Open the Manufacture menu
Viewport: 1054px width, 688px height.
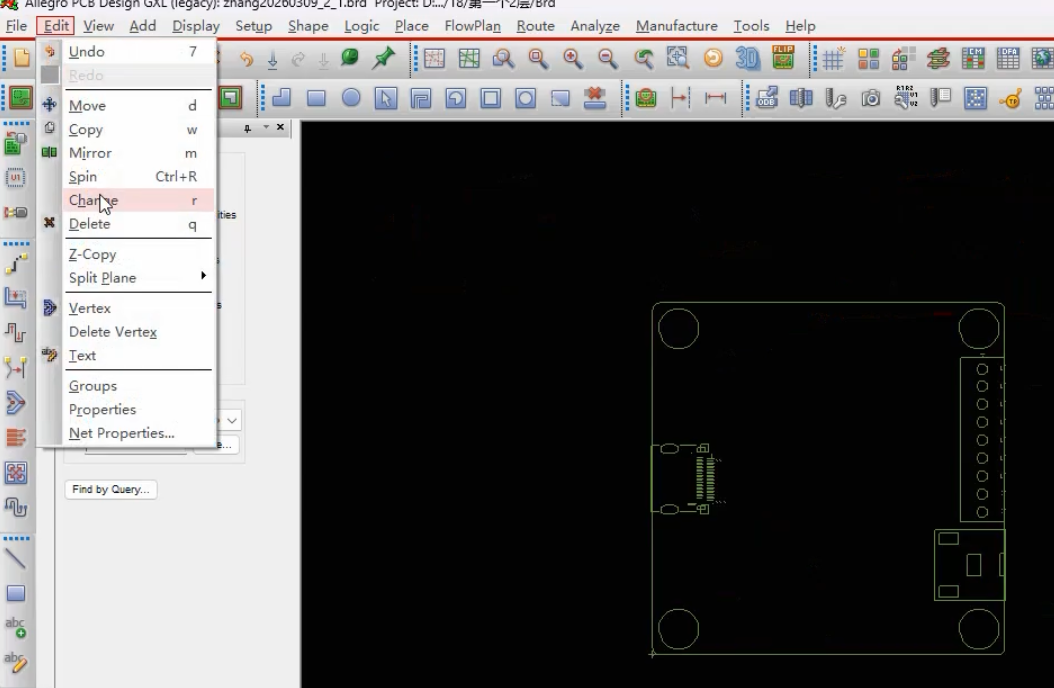pyautogui.click(x=676, y=26)
